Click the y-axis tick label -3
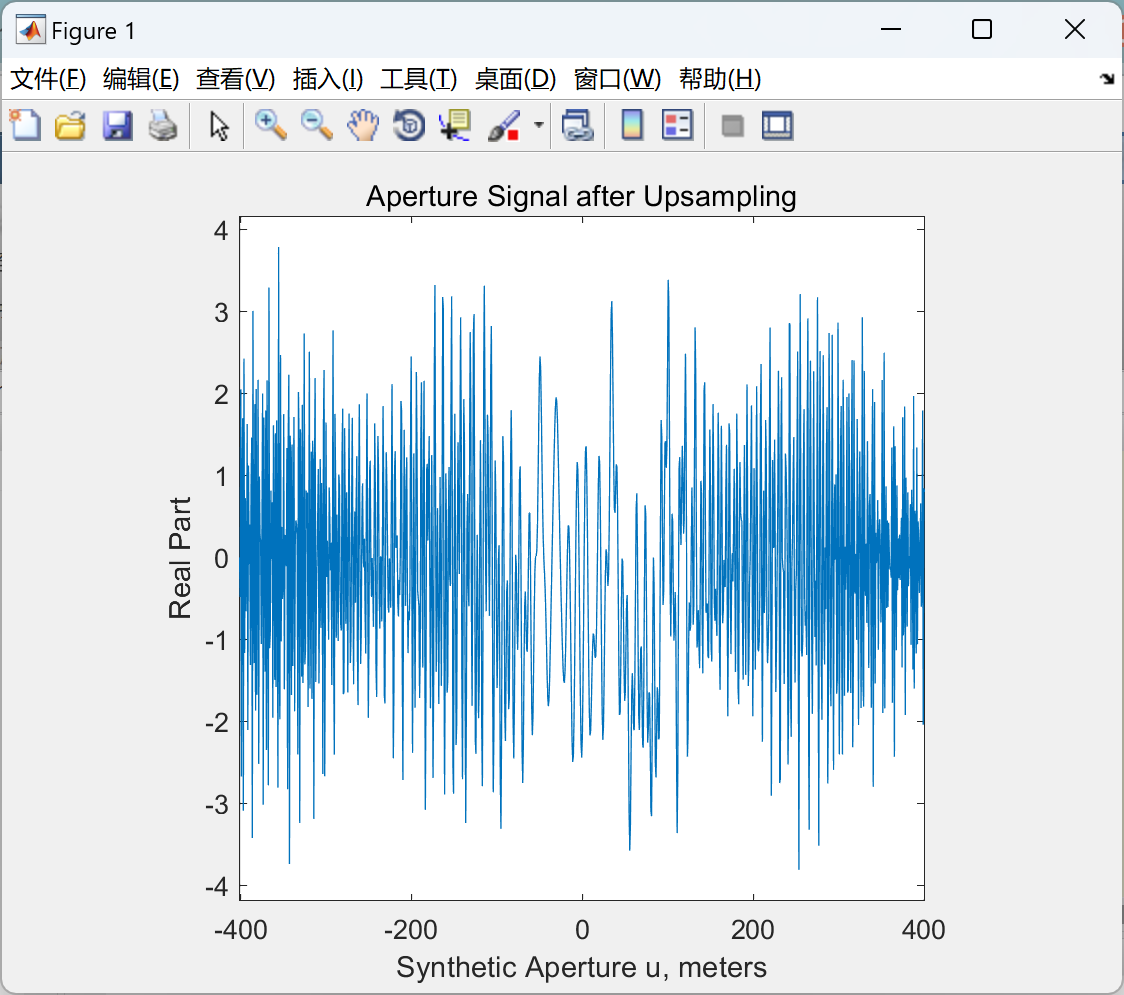Viewport: 1124px width, 995px height. (216, 805)
